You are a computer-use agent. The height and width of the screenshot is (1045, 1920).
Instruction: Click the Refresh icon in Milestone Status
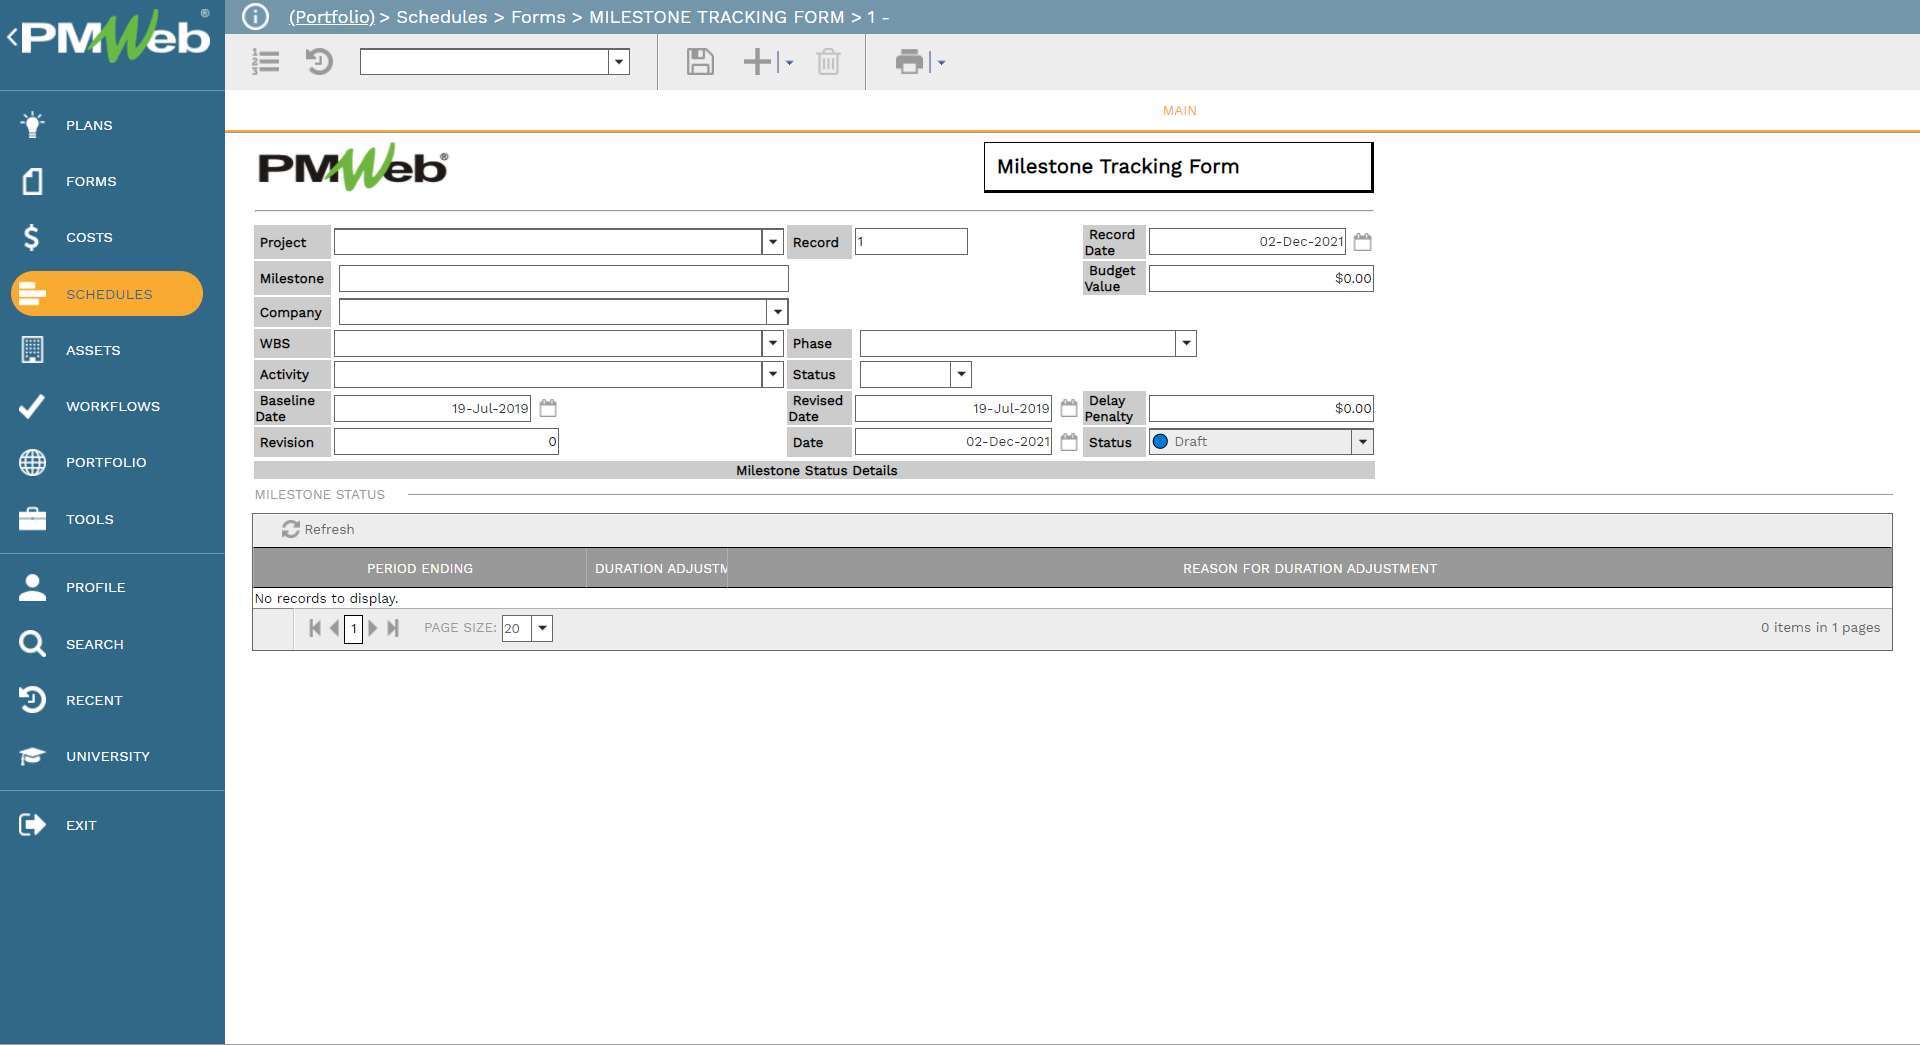click(291, 529)
